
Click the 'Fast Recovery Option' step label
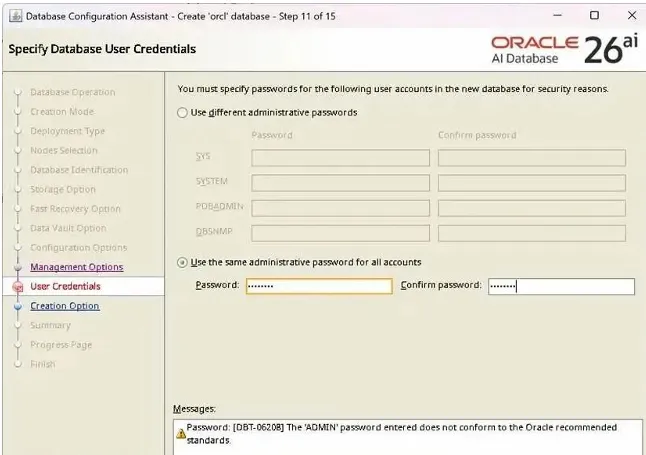pos(75,209)
